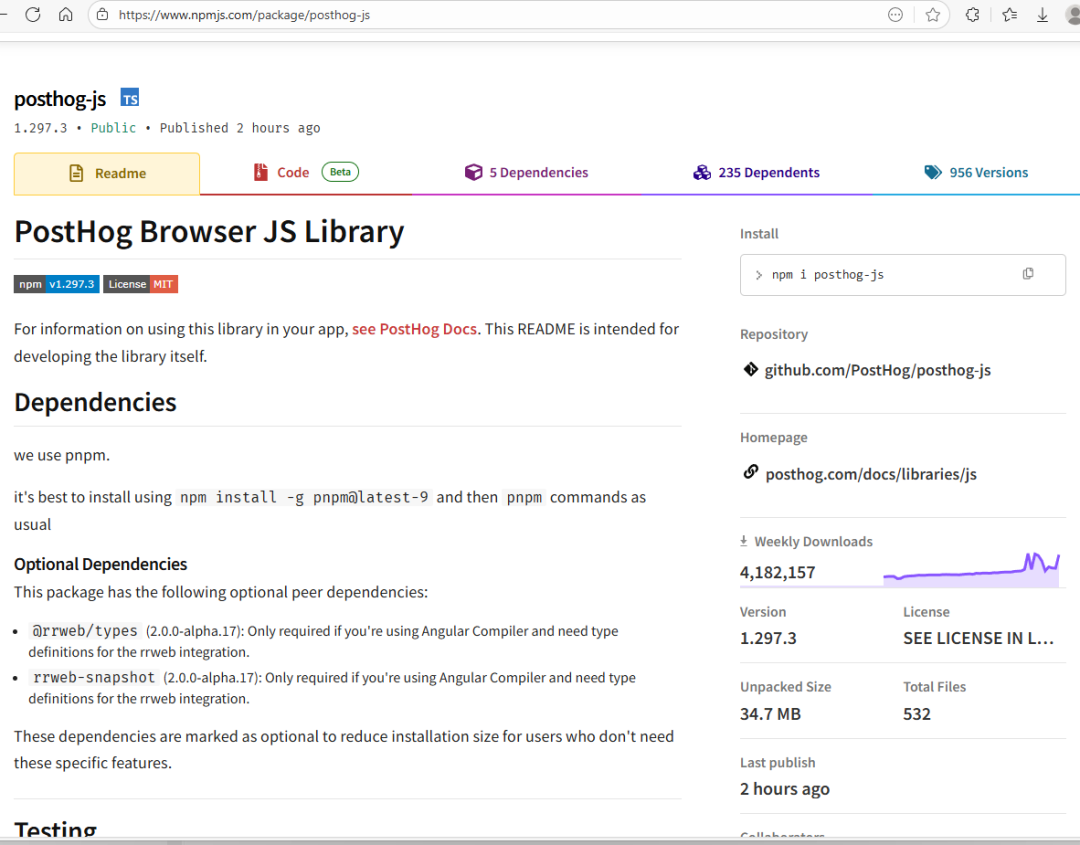Click the Readme tab document icon

pyautogui.click(x=76, y=174)
